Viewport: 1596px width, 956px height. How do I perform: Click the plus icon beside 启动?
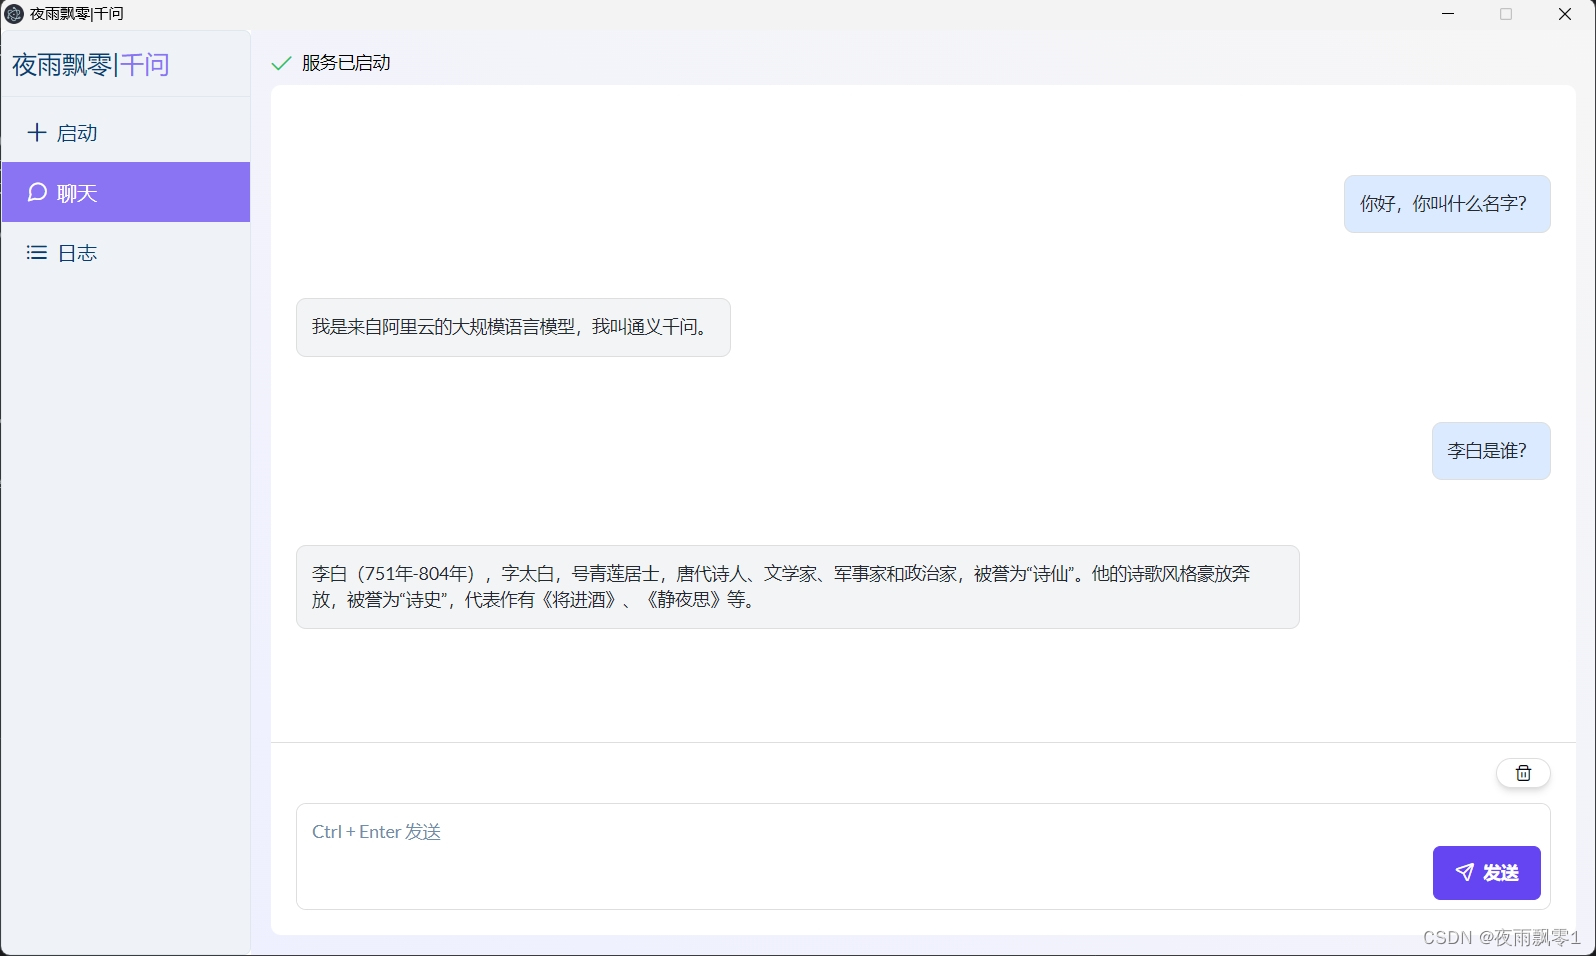(37, 133)
